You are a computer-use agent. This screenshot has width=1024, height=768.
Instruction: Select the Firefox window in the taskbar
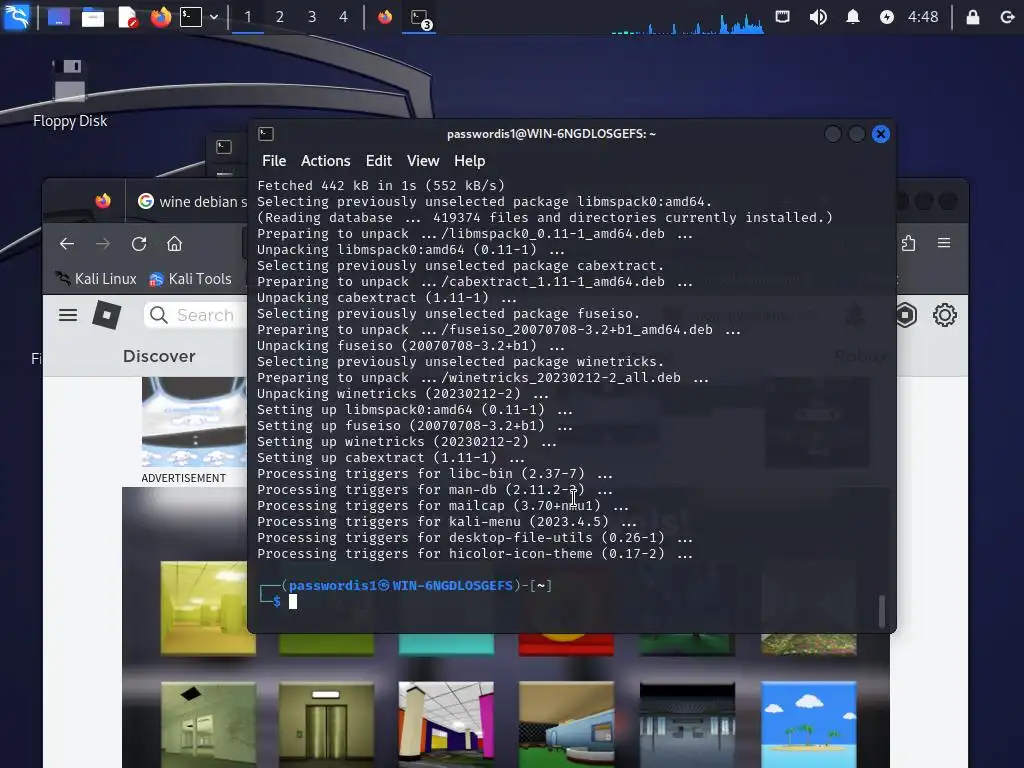pos(385,17)
